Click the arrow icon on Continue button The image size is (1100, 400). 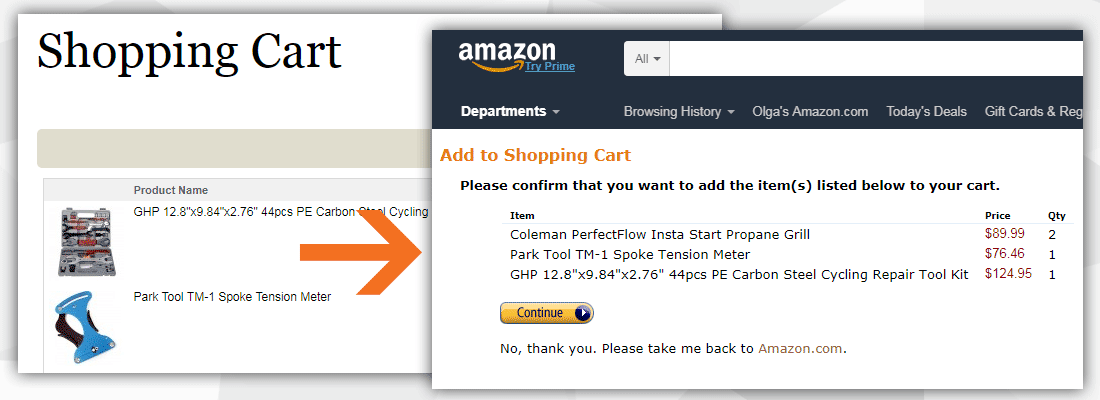tap(582, 313)
